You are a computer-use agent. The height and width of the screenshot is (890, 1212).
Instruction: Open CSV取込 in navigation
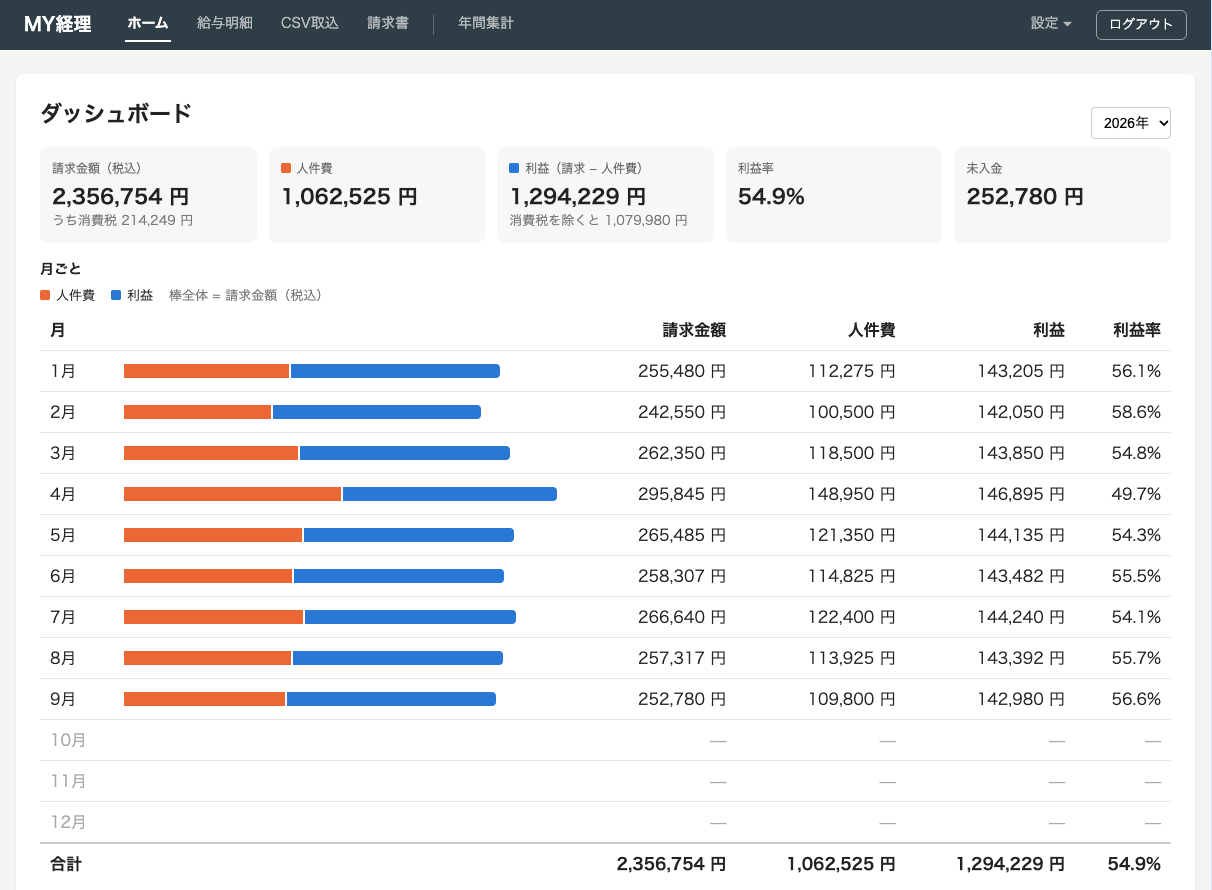coord(310,23)
